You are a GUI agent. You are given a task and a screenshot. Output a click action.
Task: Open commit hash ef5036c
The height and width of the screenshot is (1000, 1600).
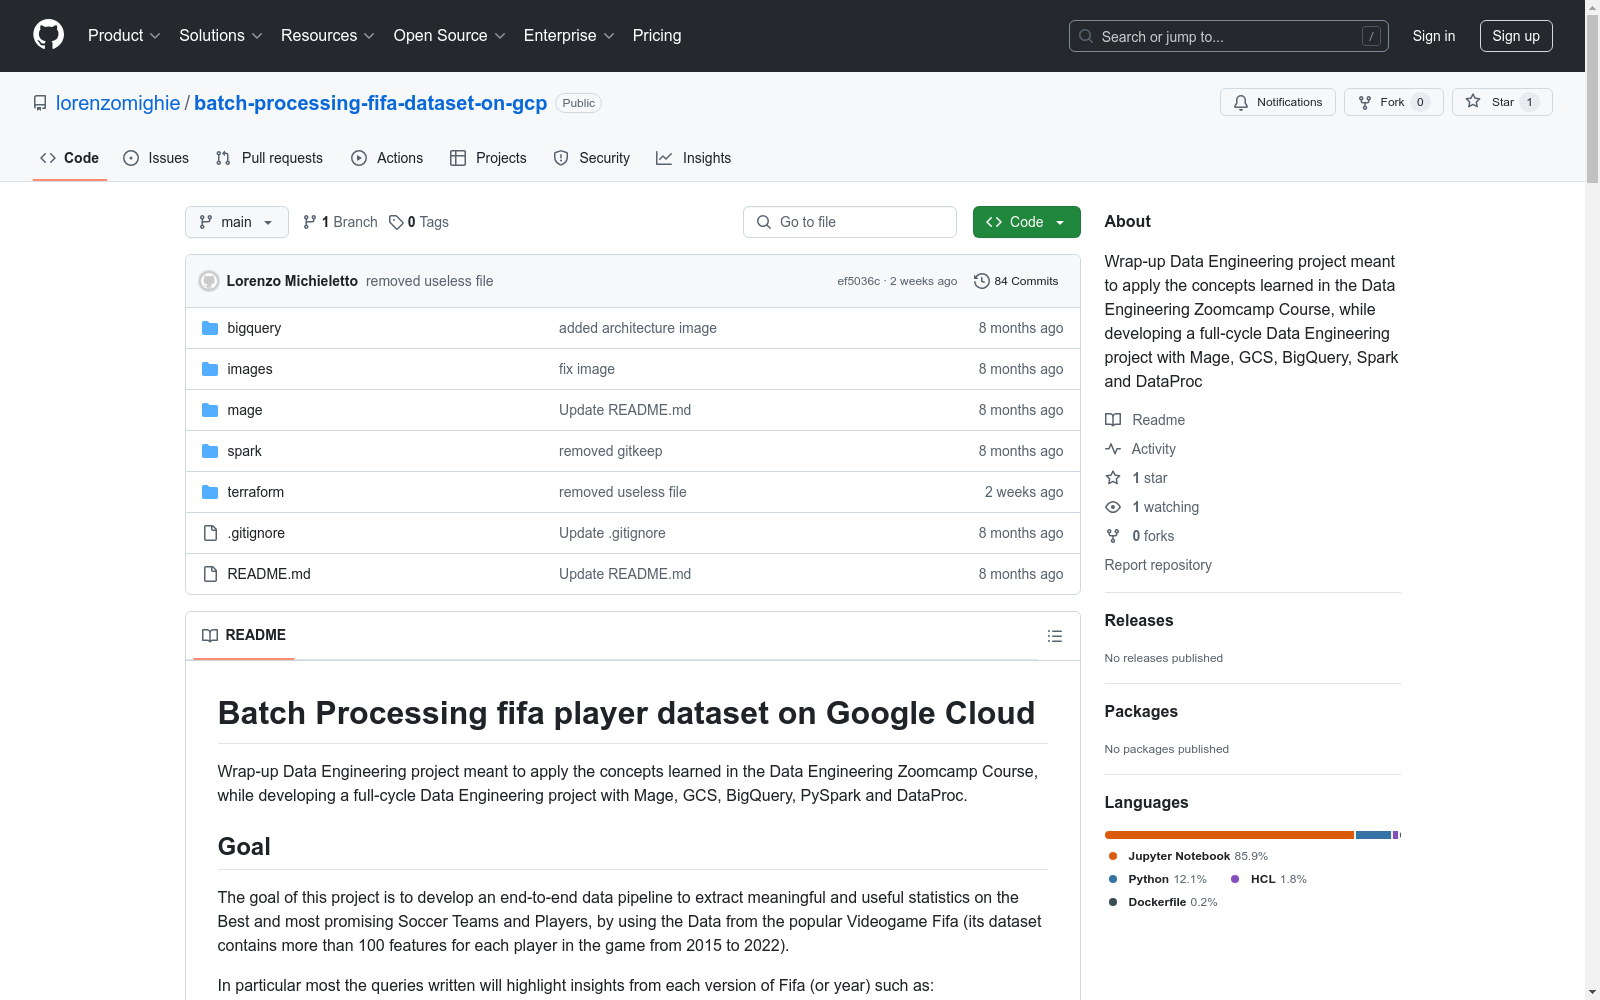[858, 281]
